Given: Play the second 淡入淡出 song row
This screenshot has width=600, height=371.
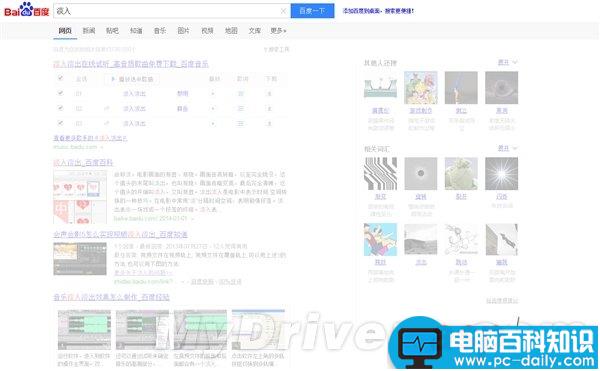Looking at the screenshot, I should [213, 109].
